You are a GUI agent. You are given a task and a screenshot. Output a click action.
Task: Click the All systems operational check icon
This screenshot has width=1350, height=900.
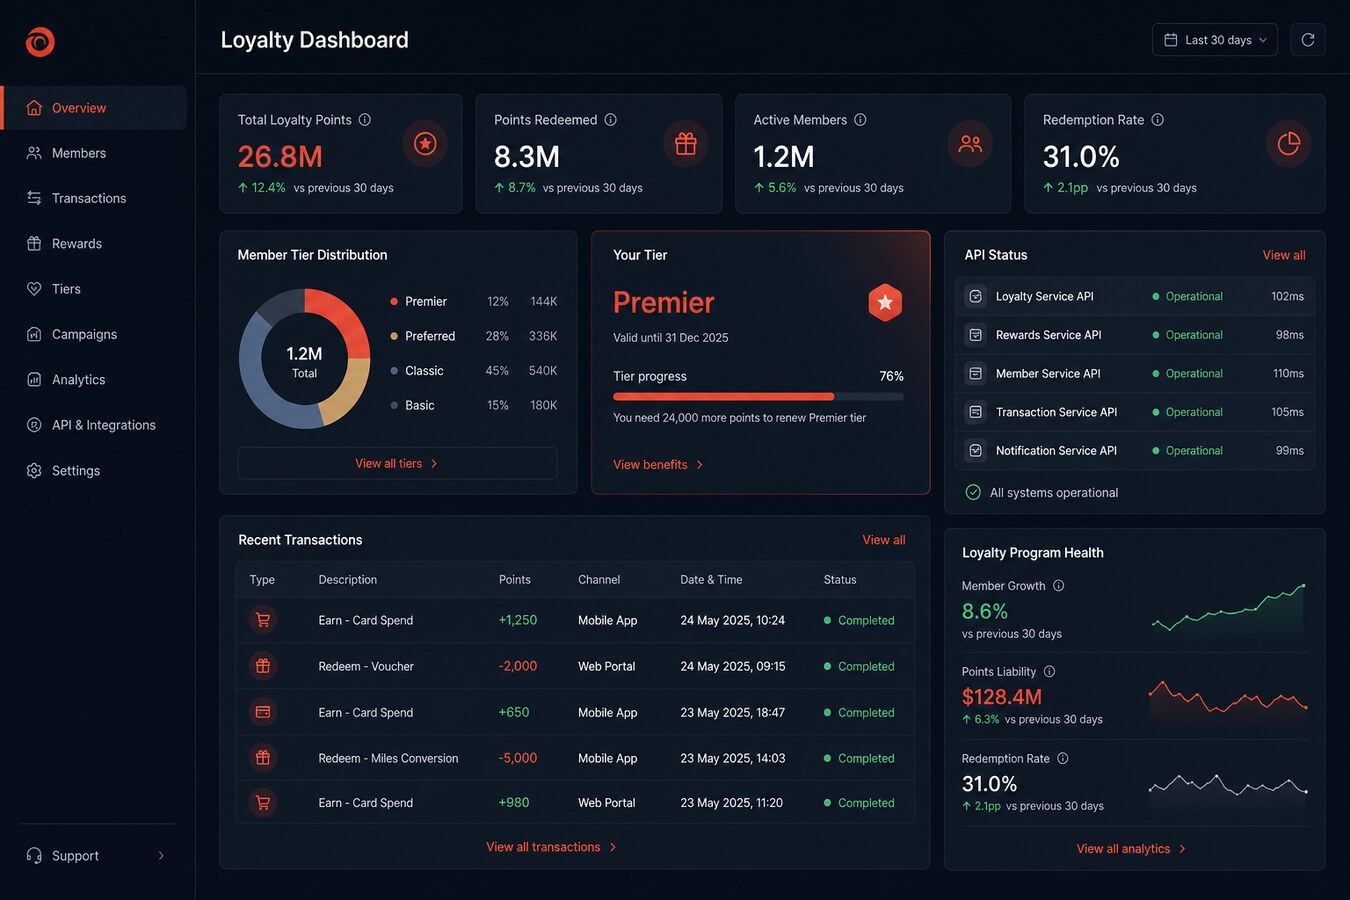pos(973,492)
